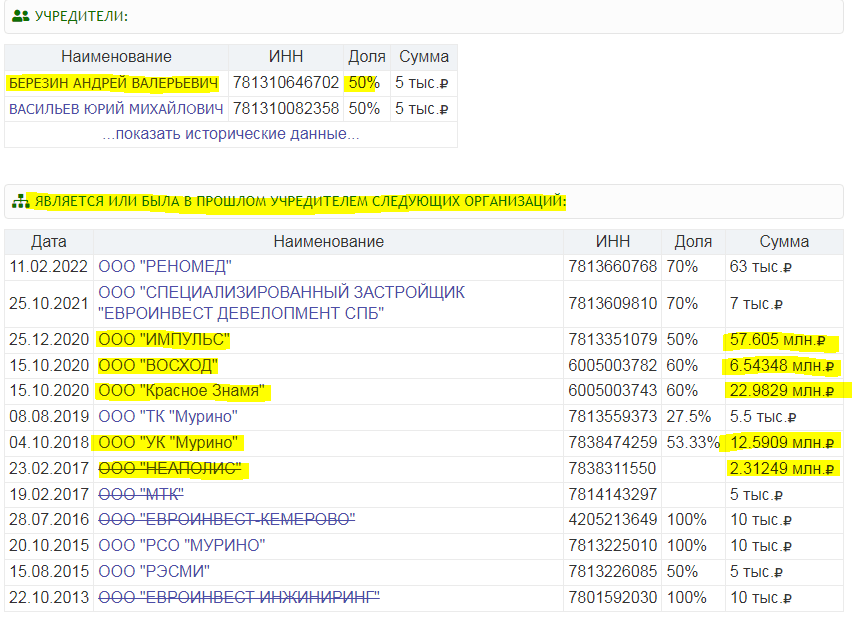Click struck-through ООО "НЕАПОЛИС" link

point(170,469)
